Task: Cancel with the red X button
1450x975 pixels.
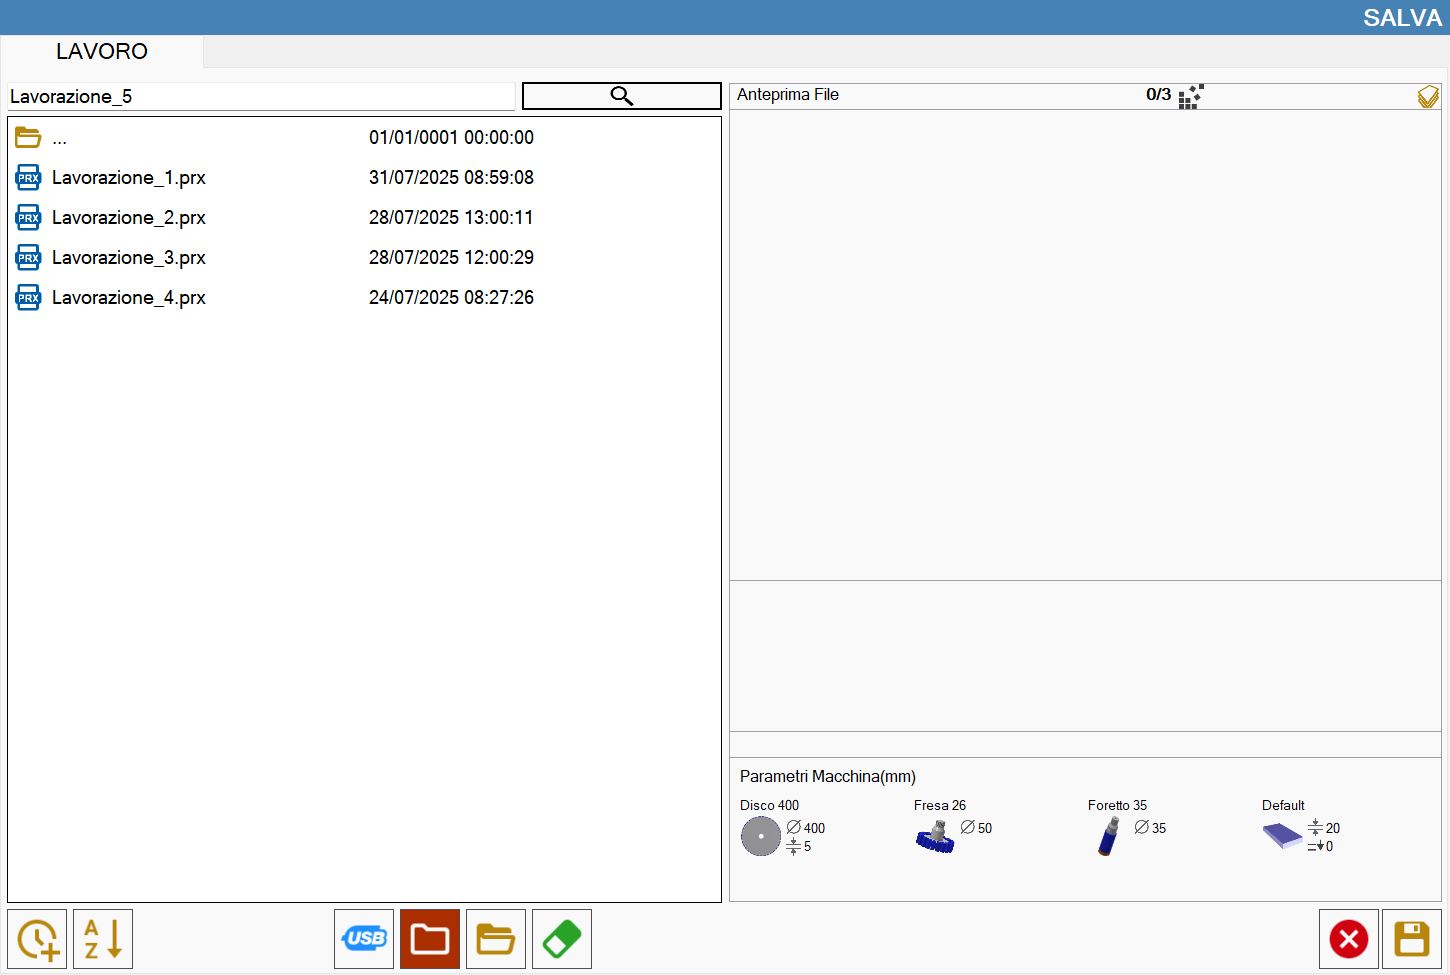Action: coord(1349,939)
